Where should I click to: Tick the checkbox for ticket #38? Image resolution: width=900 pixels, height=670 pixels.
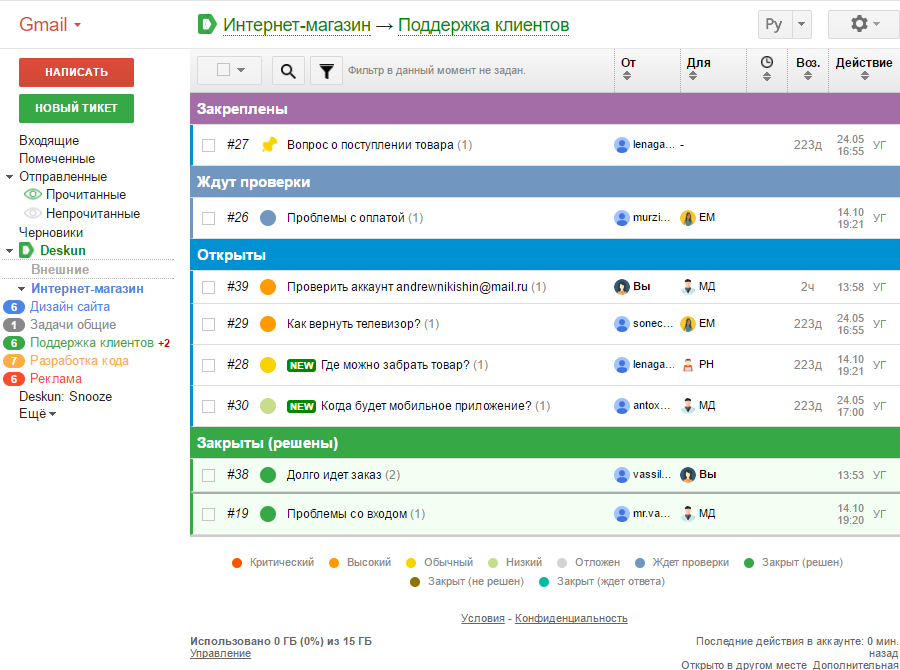(208, 474)
